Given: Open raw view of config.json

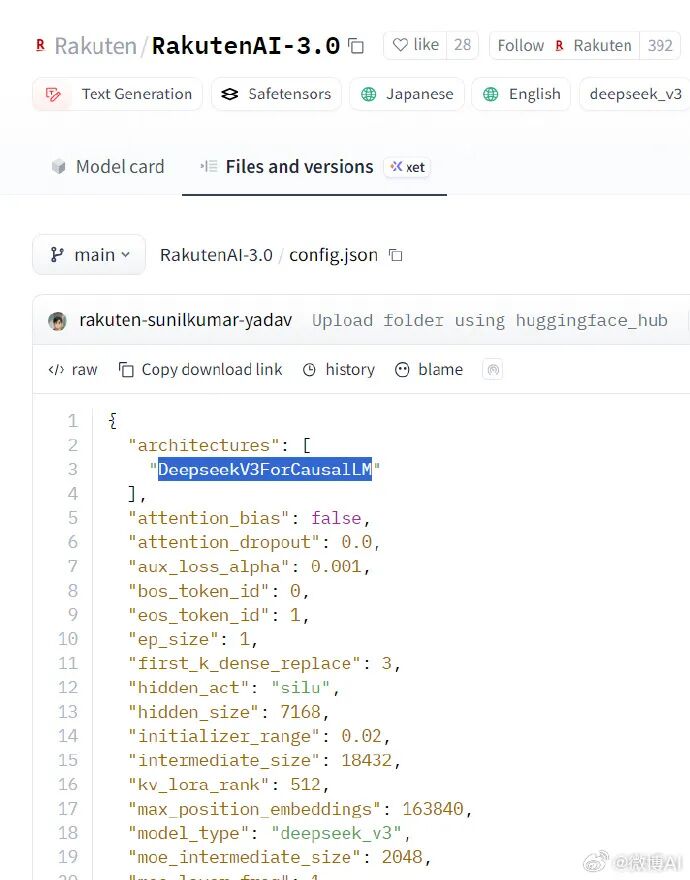Looking at the screenshot, I should tap(73, 369).
